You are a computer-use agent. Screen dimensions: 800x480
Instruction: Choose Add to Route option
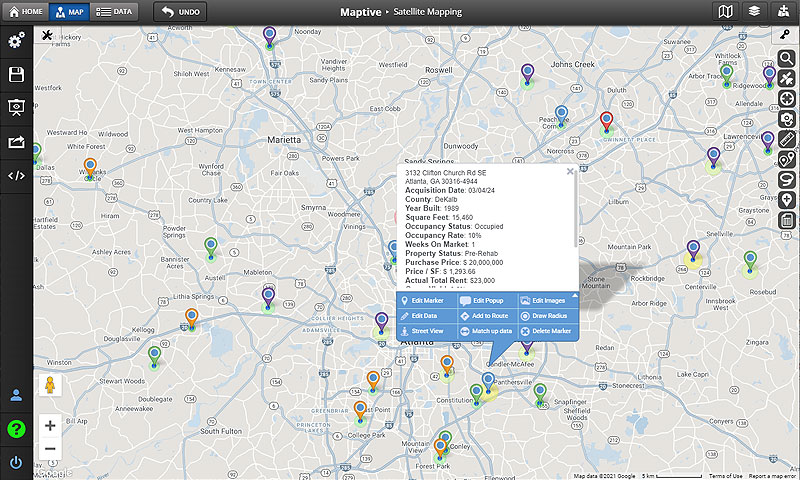click(x=488, y=316)
